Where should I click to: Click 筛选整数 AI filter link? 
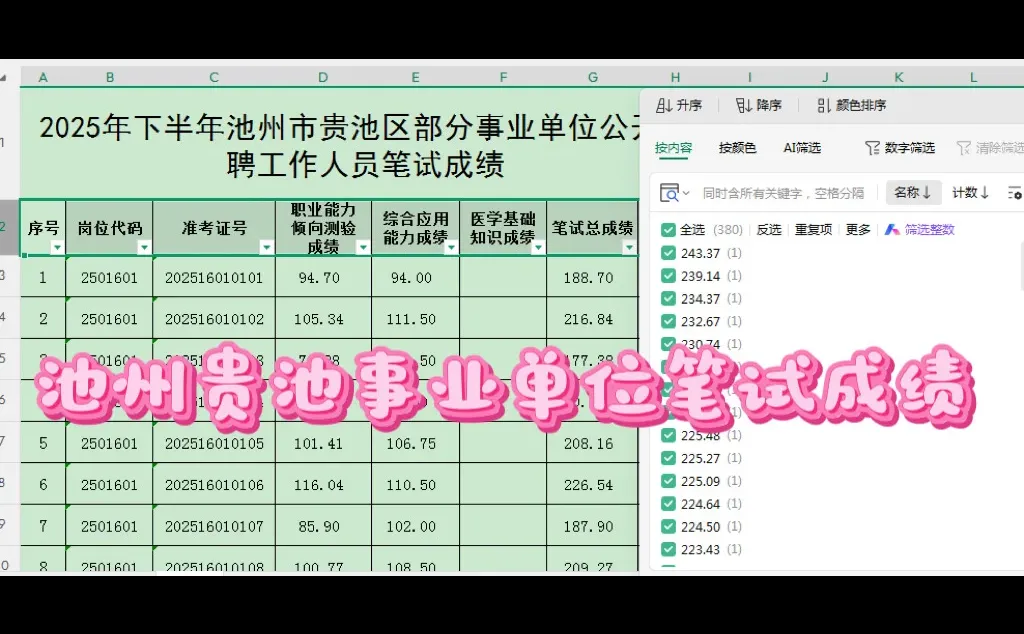coord(920,230)
